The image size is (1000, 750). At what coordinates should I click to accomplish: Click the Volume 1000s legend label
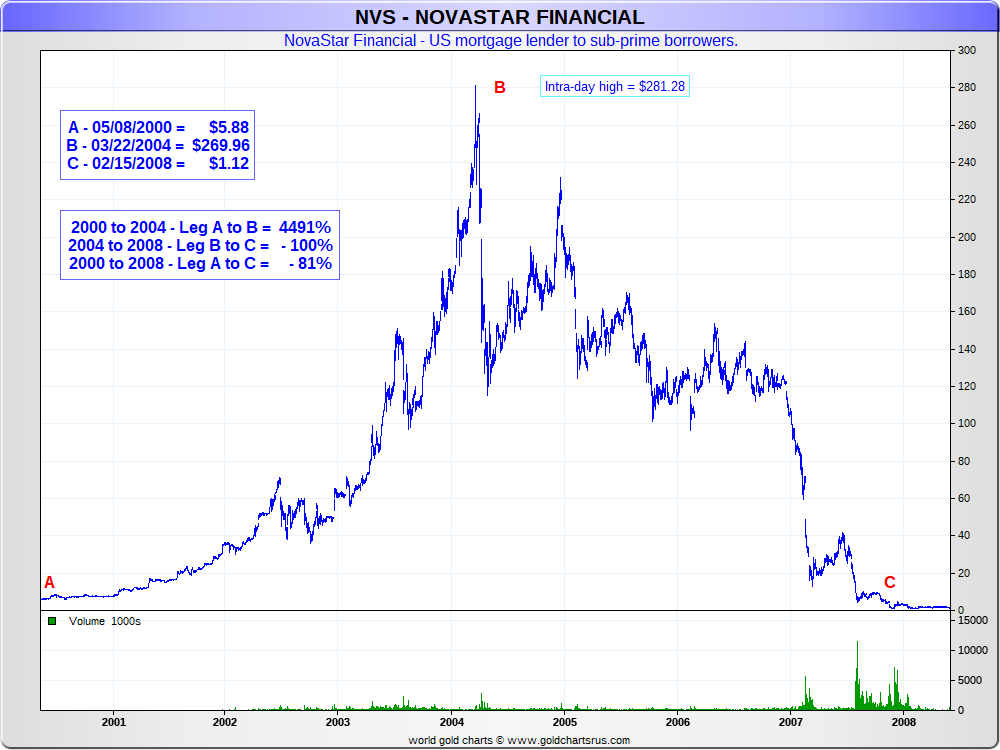pyautogui.click(x=105, y=621)
